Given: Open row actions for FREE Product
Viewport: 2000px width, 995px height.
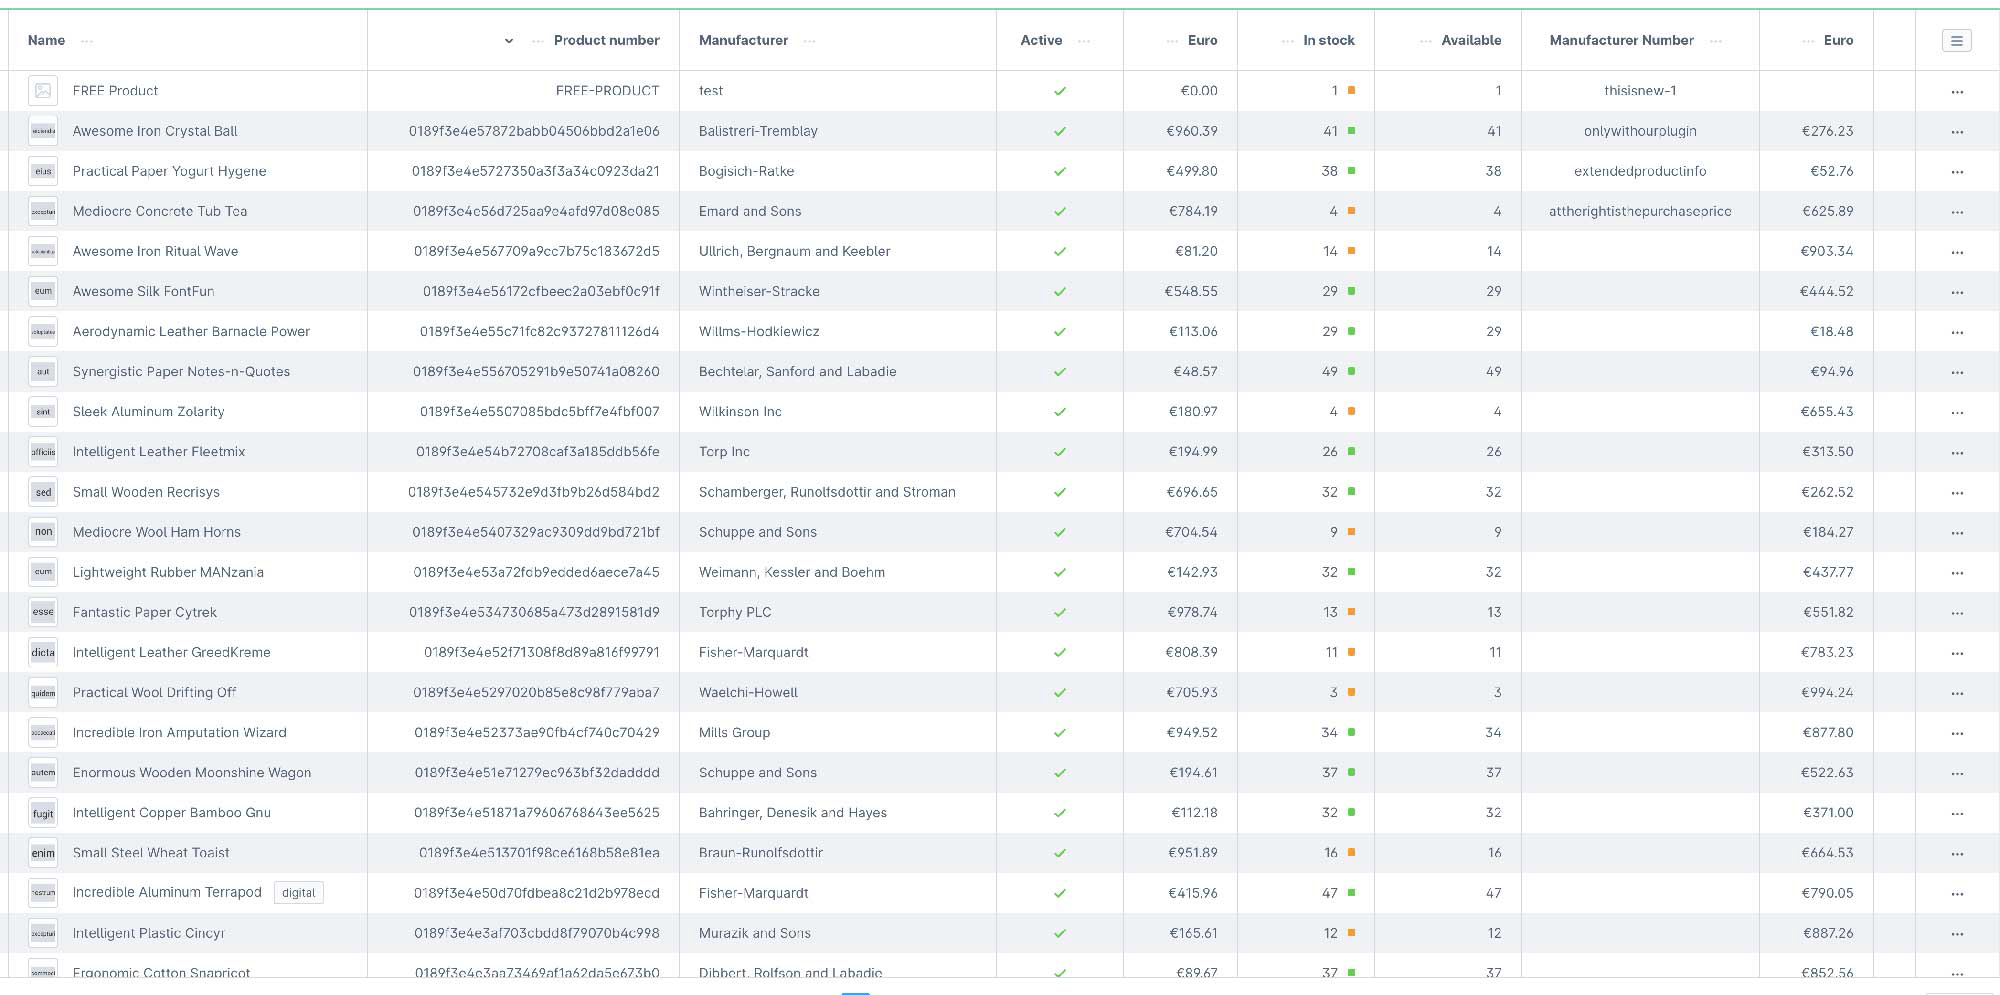Looking at the screenshot, I should tap(1957, 92).
